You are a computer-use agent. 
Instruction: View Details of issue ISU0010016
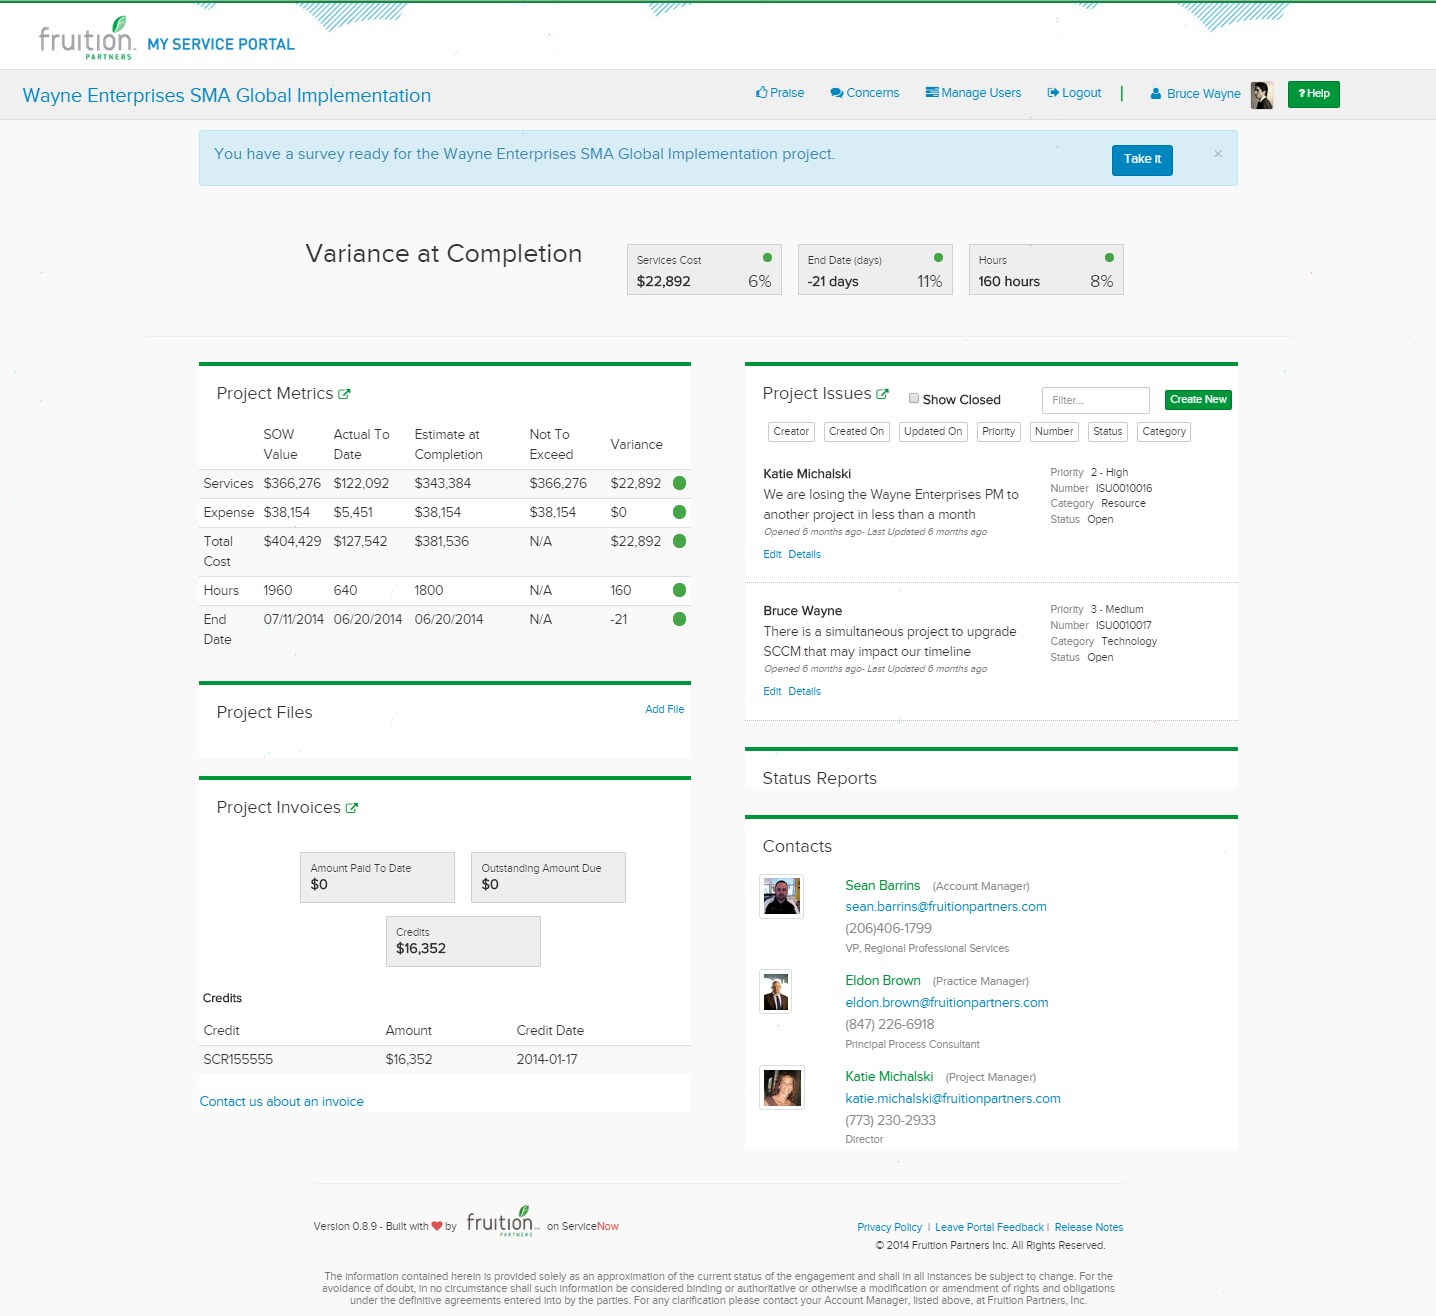pyautogui.click(x=804, y=554)
